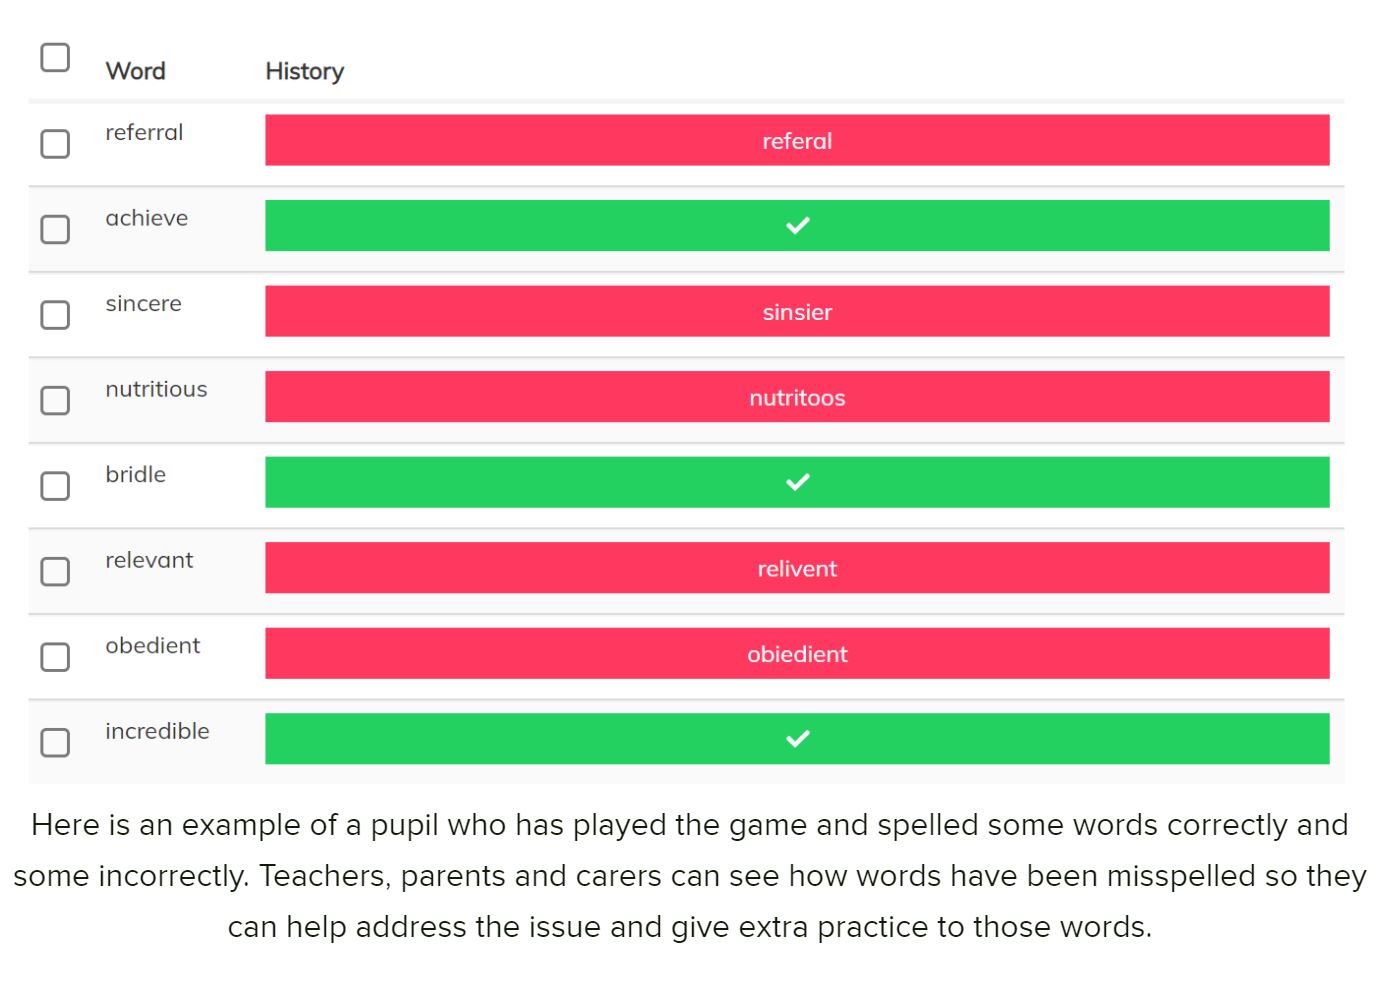Screen dimensions: 1383x988
Task: Click the 'nutritoos' misspelled attempt
Action: (797, 398)
